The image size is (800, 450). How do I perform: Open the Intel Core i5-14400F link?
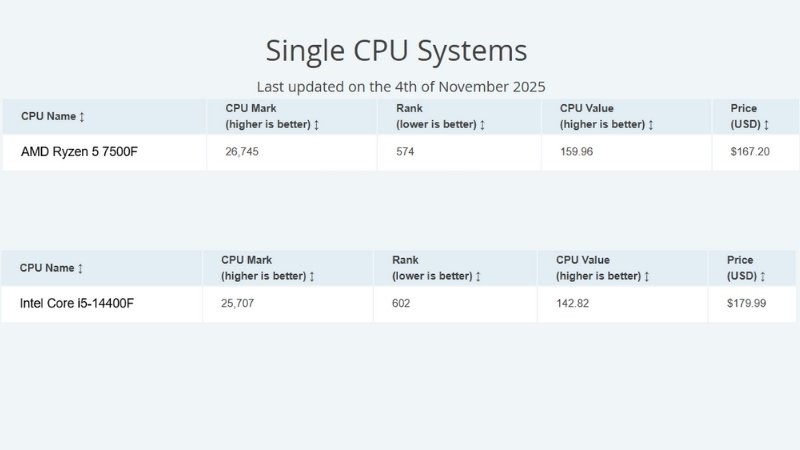click(77, 303)
